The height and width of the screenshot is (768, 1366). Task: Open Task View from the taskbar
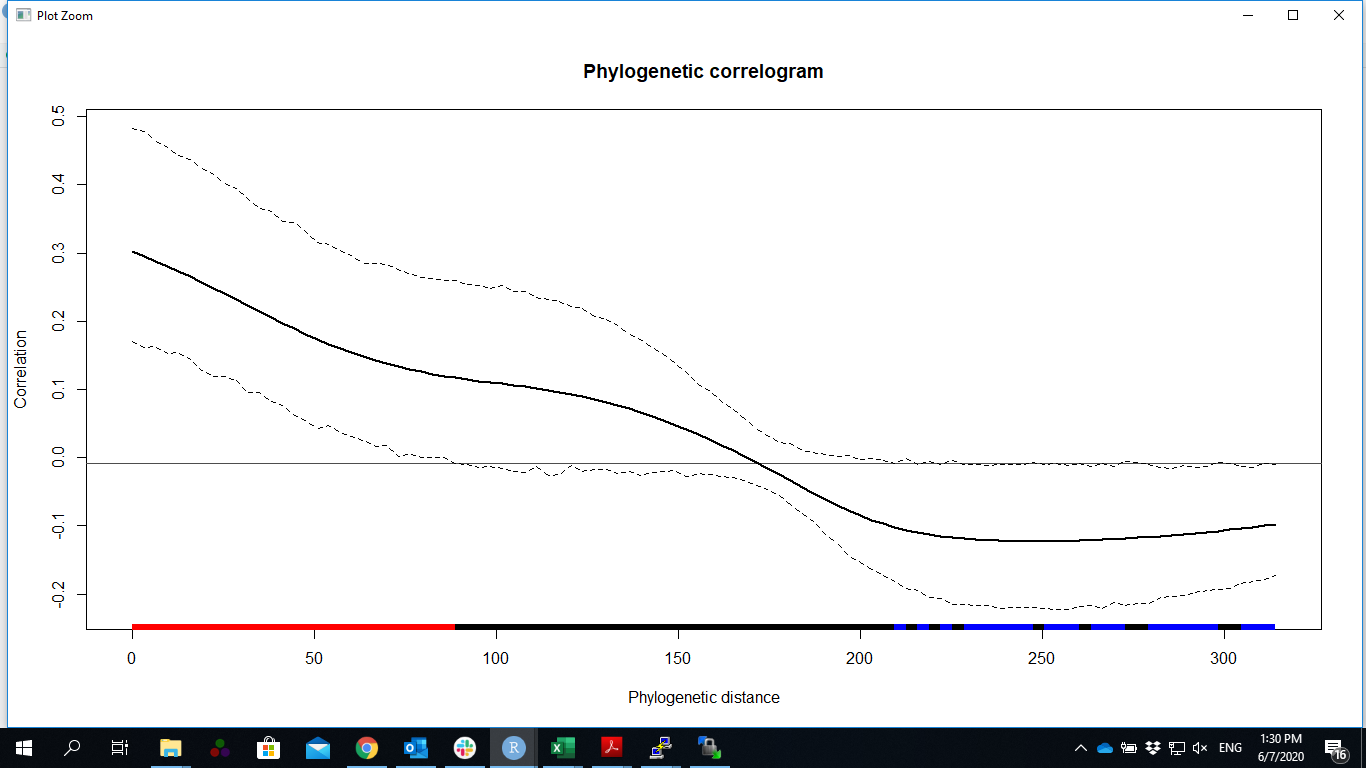click(120, 748)
